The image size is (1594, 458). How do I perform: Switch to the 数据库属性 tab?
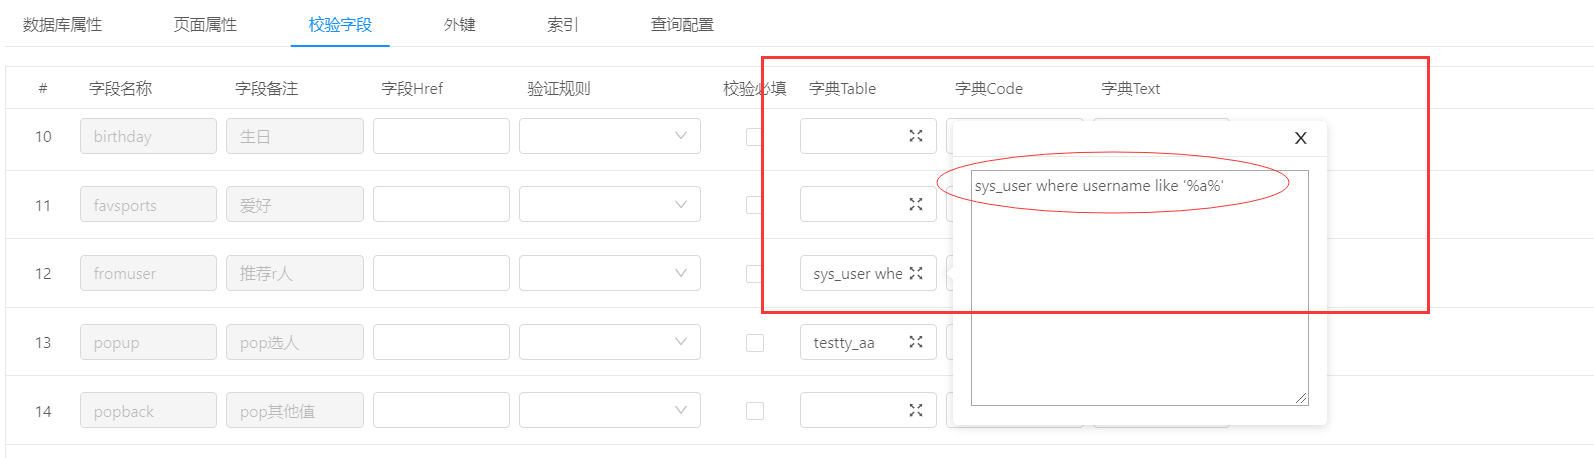62,24
